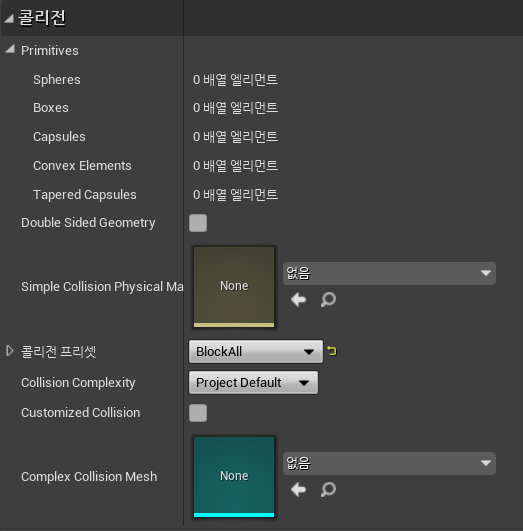Reset collision preset to default with yellow arrow
523x531 pixels.
click(332, 351)
